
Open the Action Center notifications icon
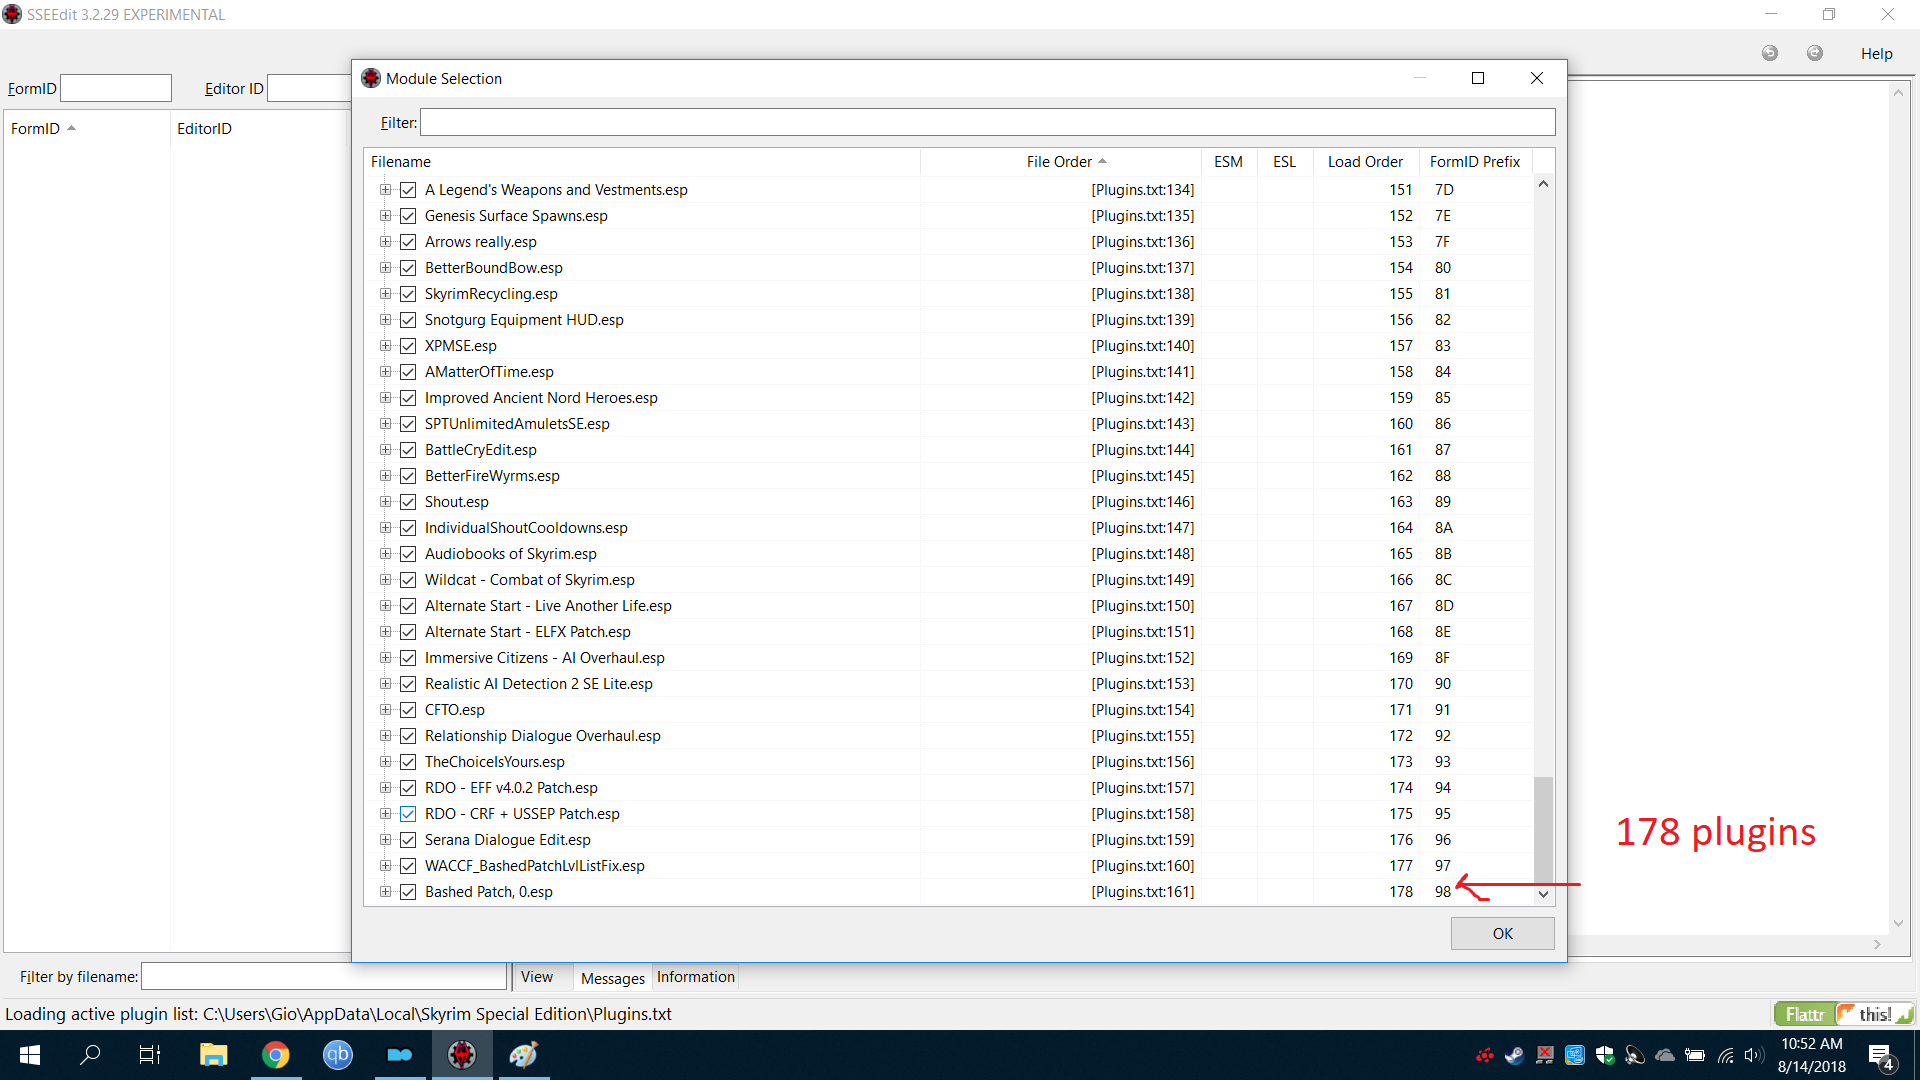point(1880,1055)
